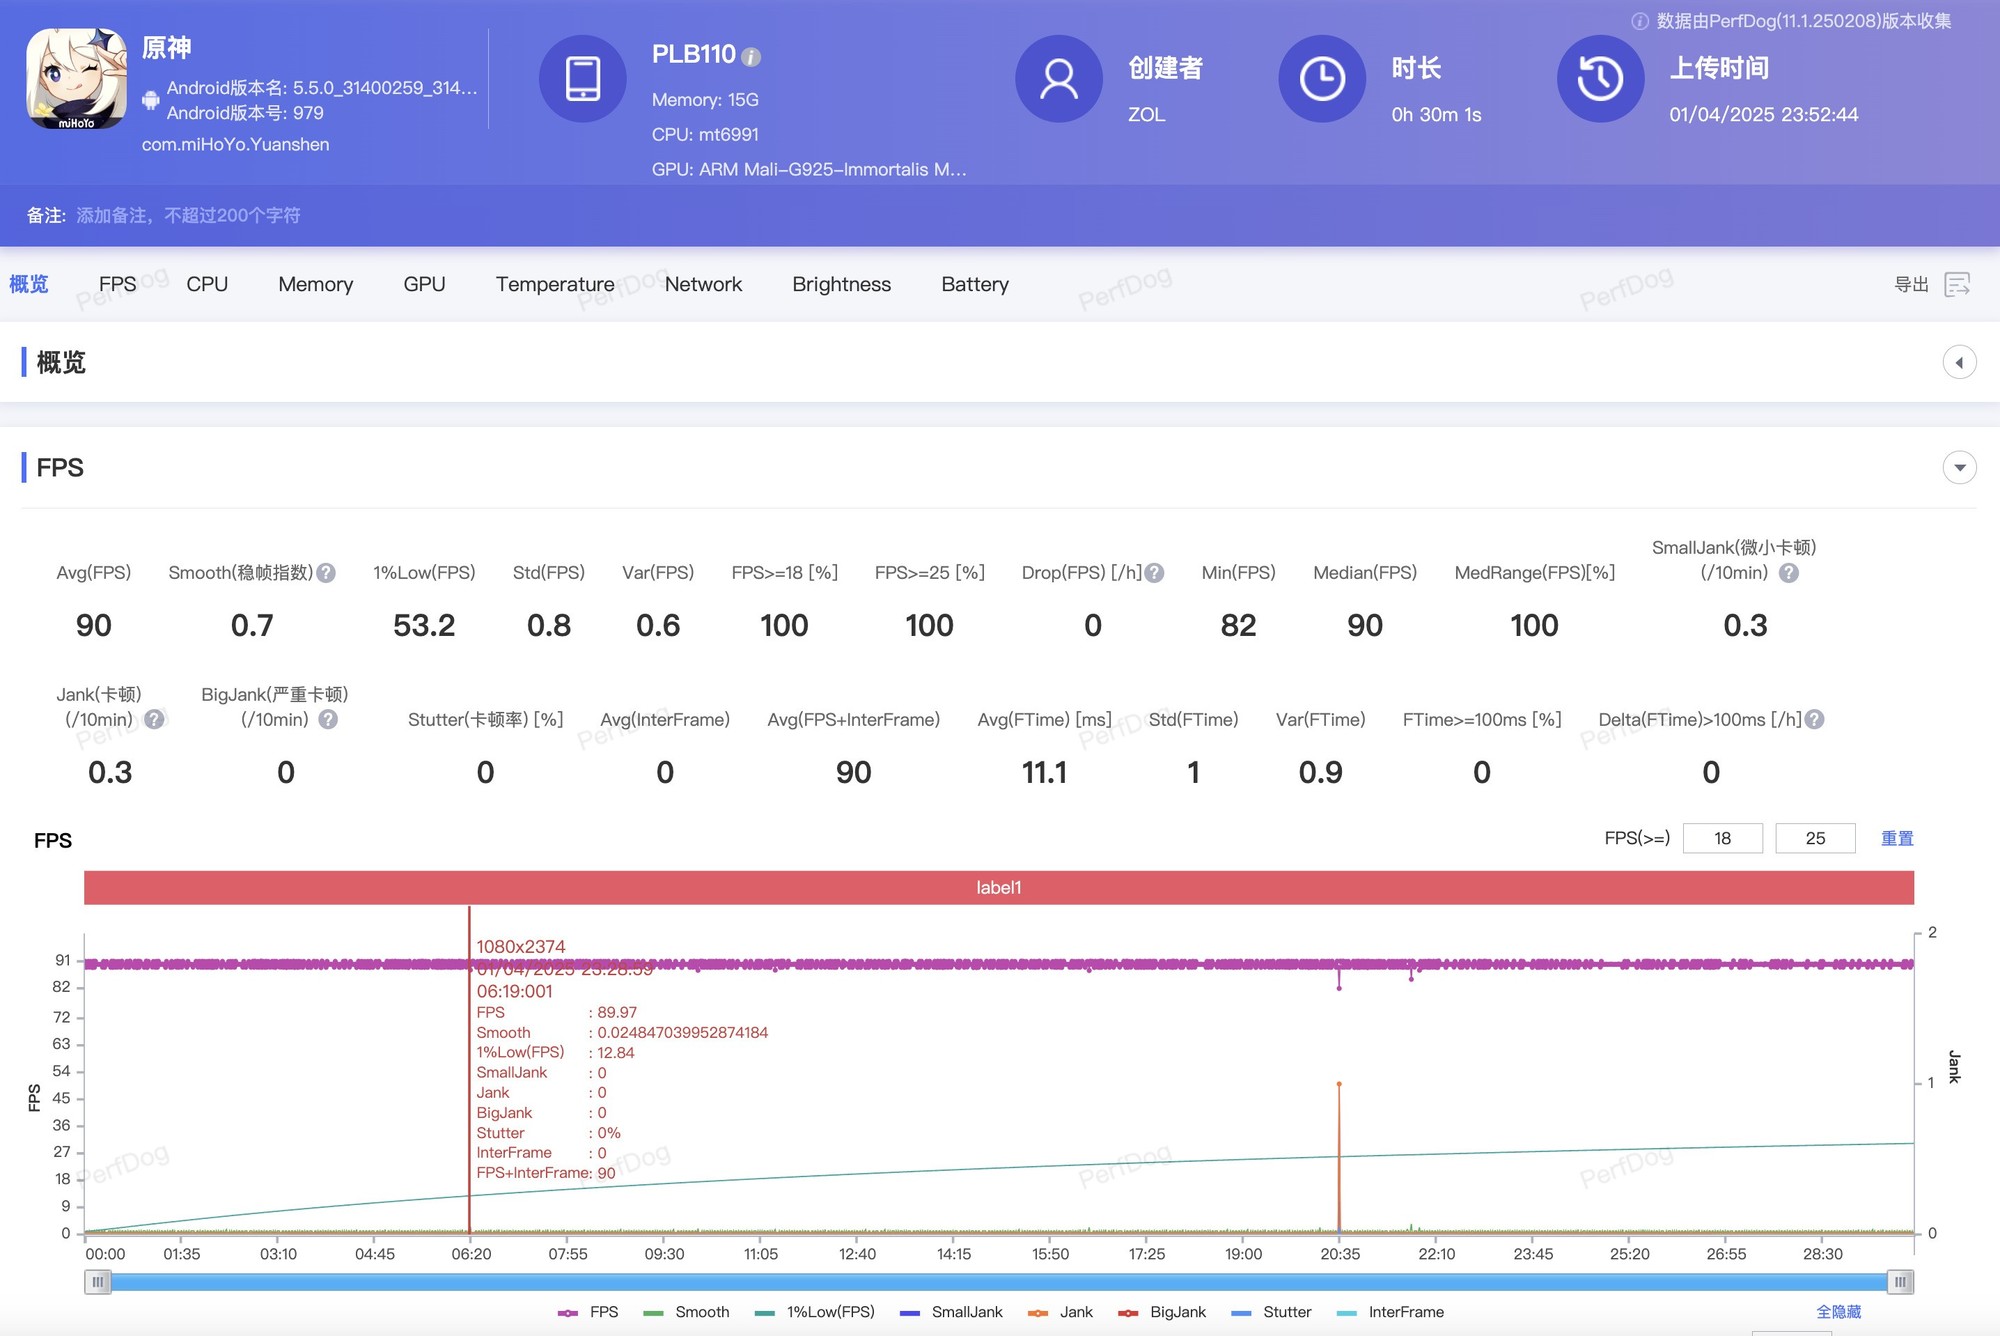
Task: Expand the label1 red bar
Action: click(998, 888)
